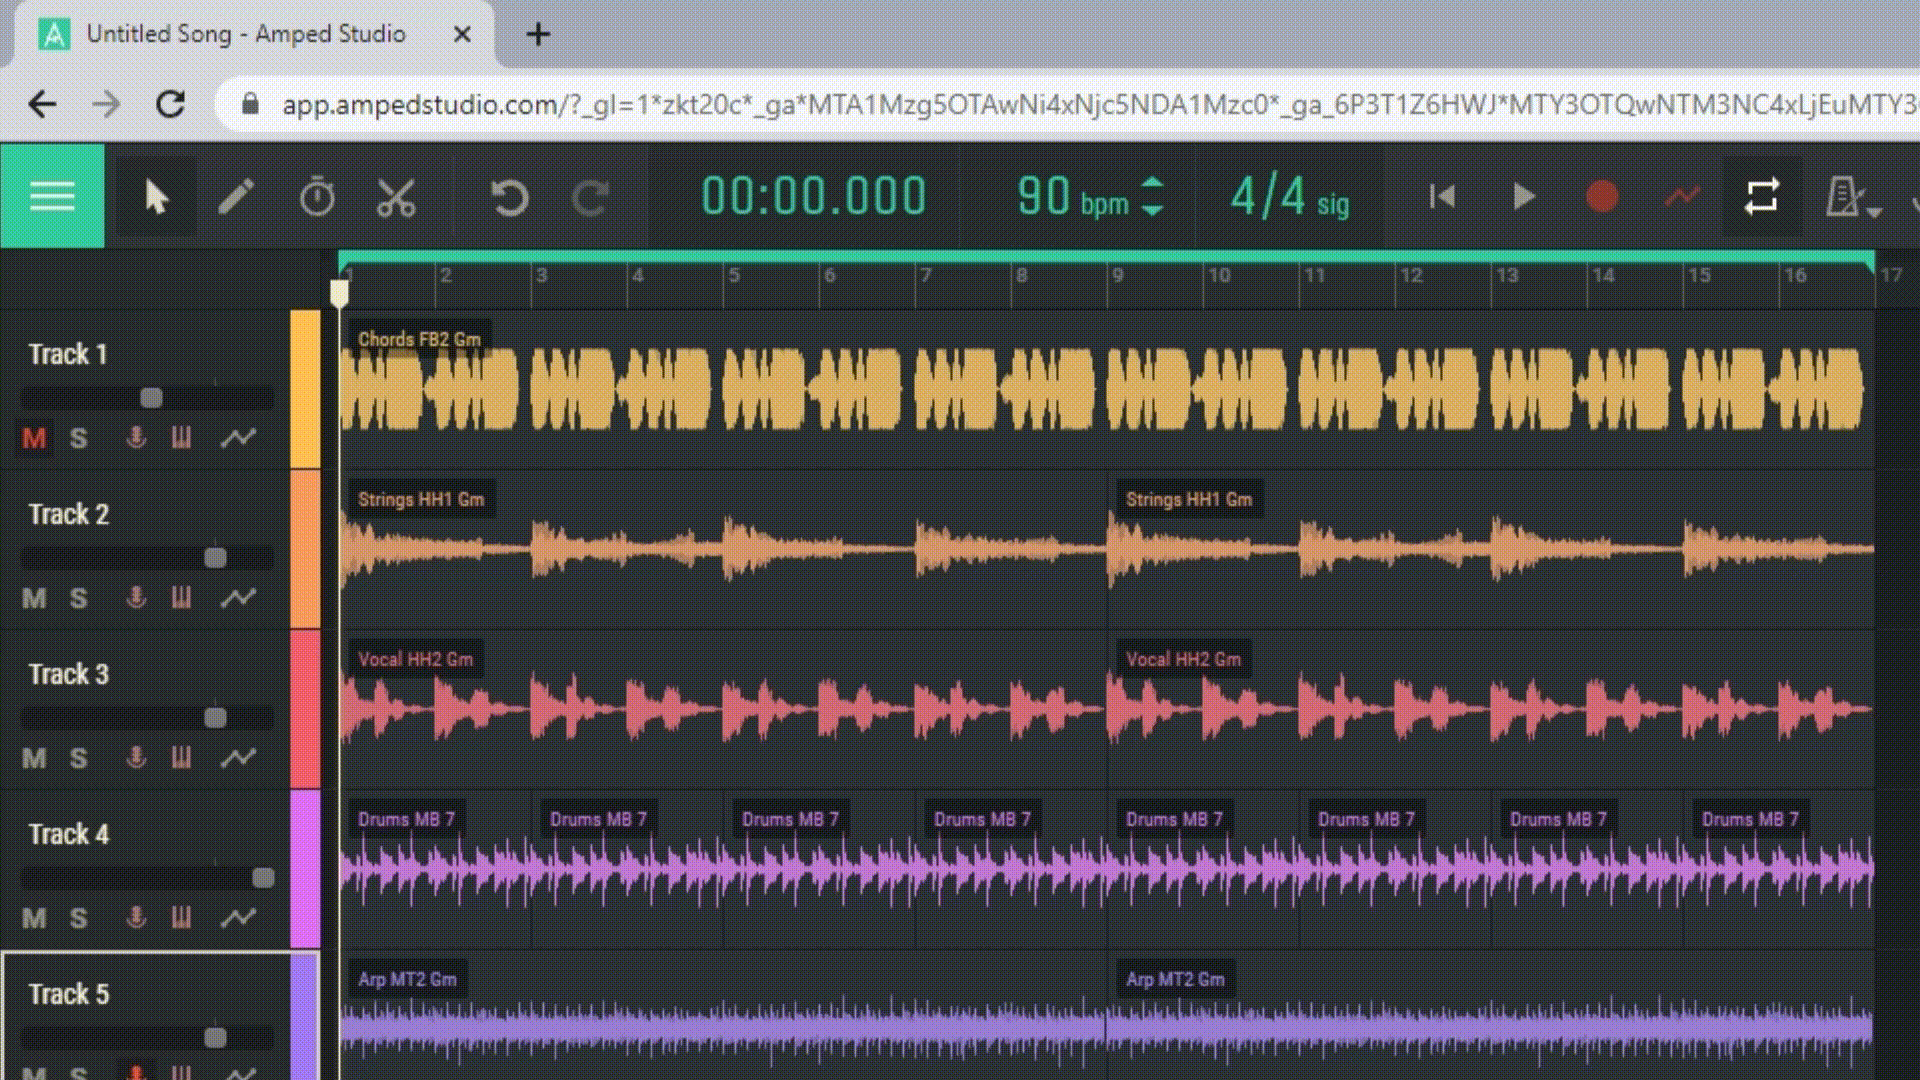1920x1080 pixels.
Task: Solo Track 4 with its S button
Action: click(x=78, y=917)
